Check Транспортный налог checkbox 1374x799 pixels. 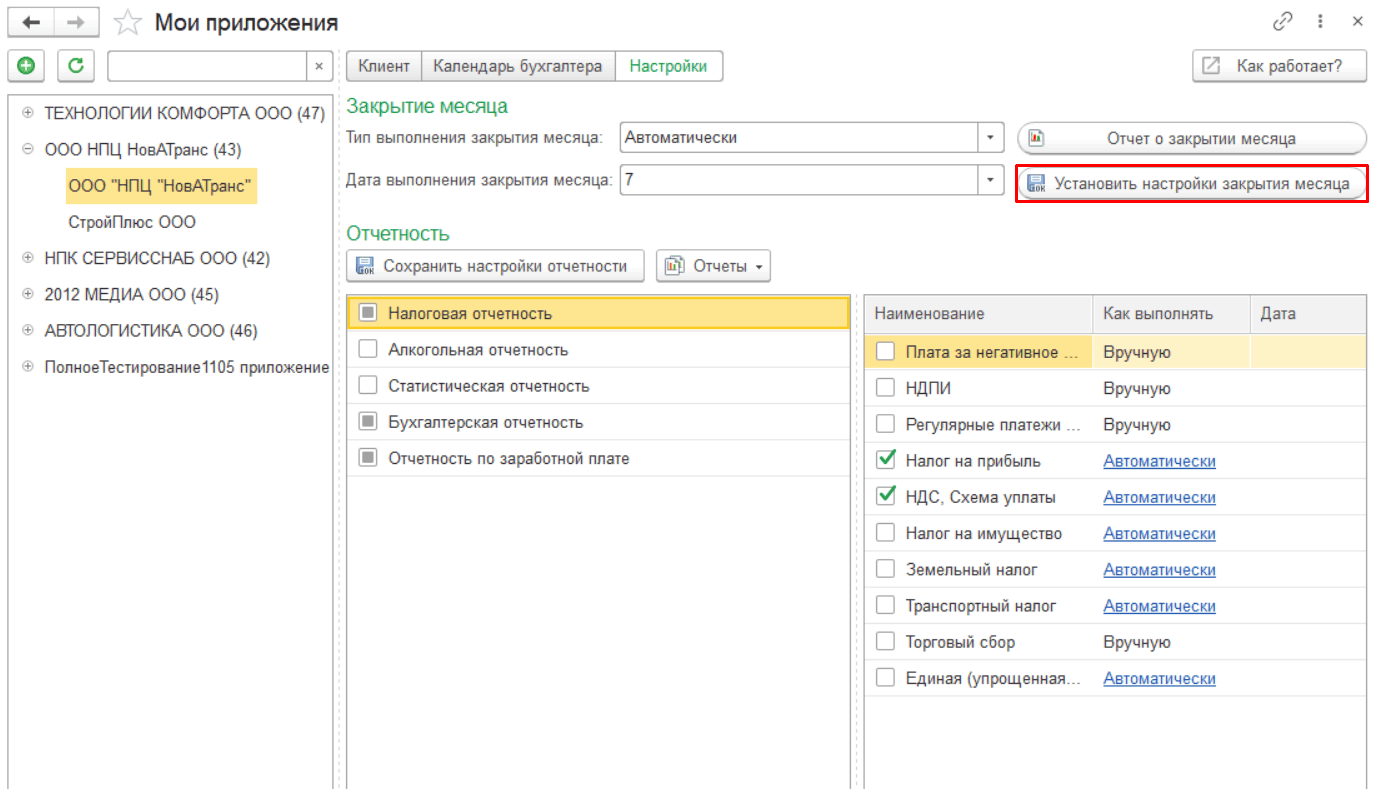tap(885, 605)
